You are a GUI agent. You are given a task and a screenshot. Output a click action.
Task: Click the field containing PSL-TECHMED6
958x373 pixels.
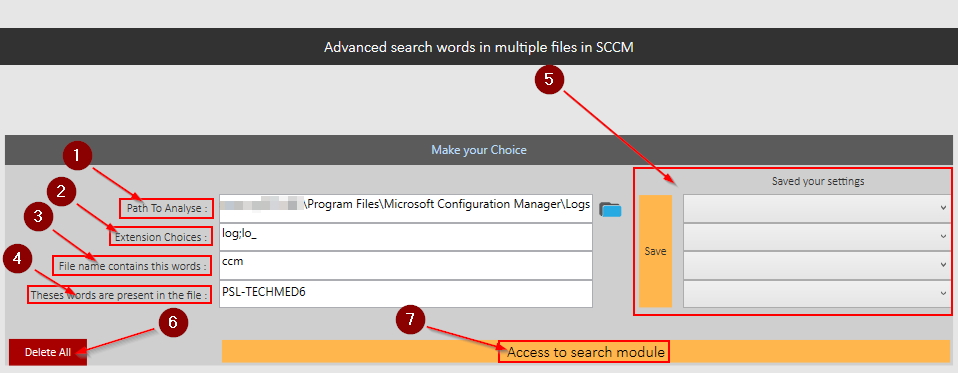tap(406, 294)
